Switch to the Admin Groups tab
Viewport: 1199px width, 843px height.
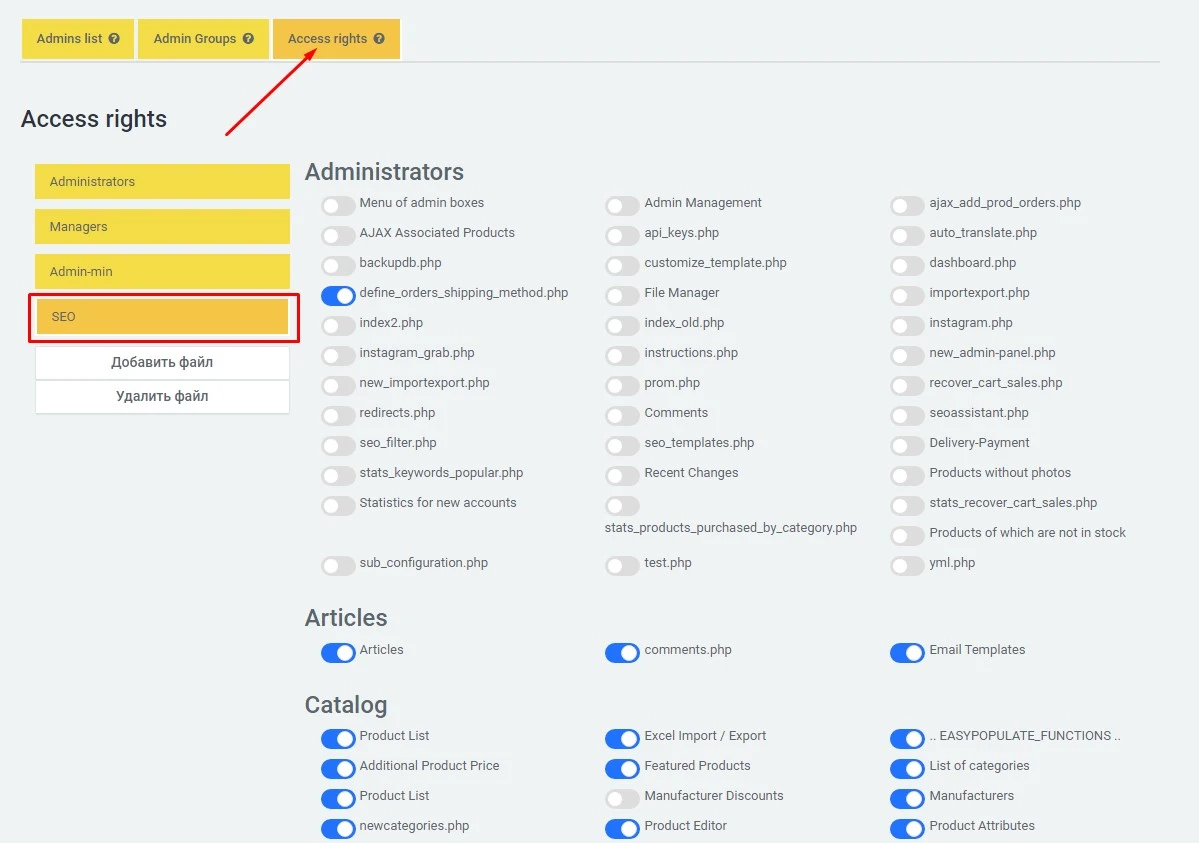pos(196,38)
